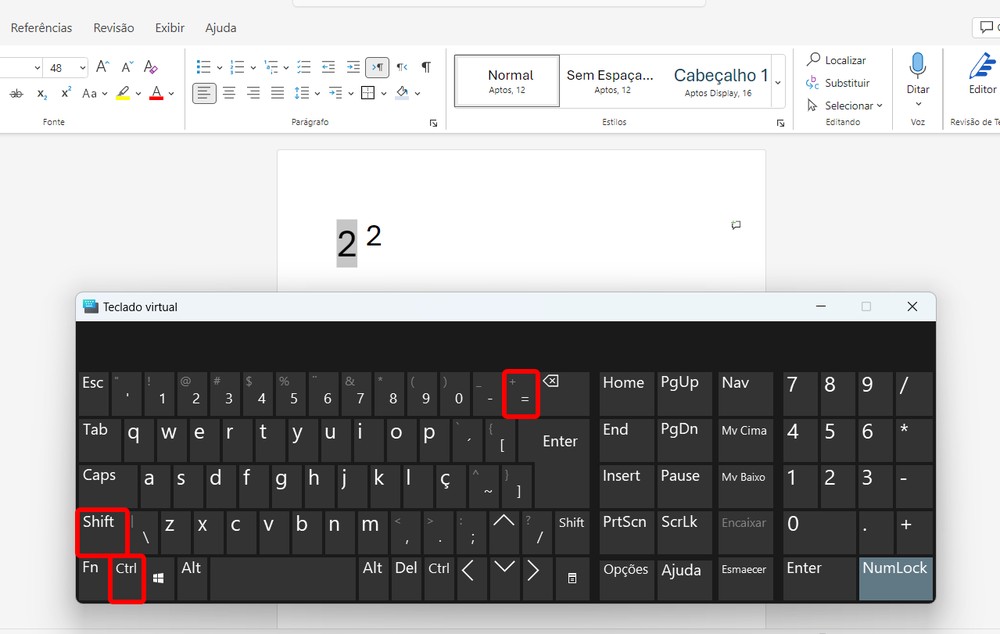Select center text alignment

coord(229,93)
